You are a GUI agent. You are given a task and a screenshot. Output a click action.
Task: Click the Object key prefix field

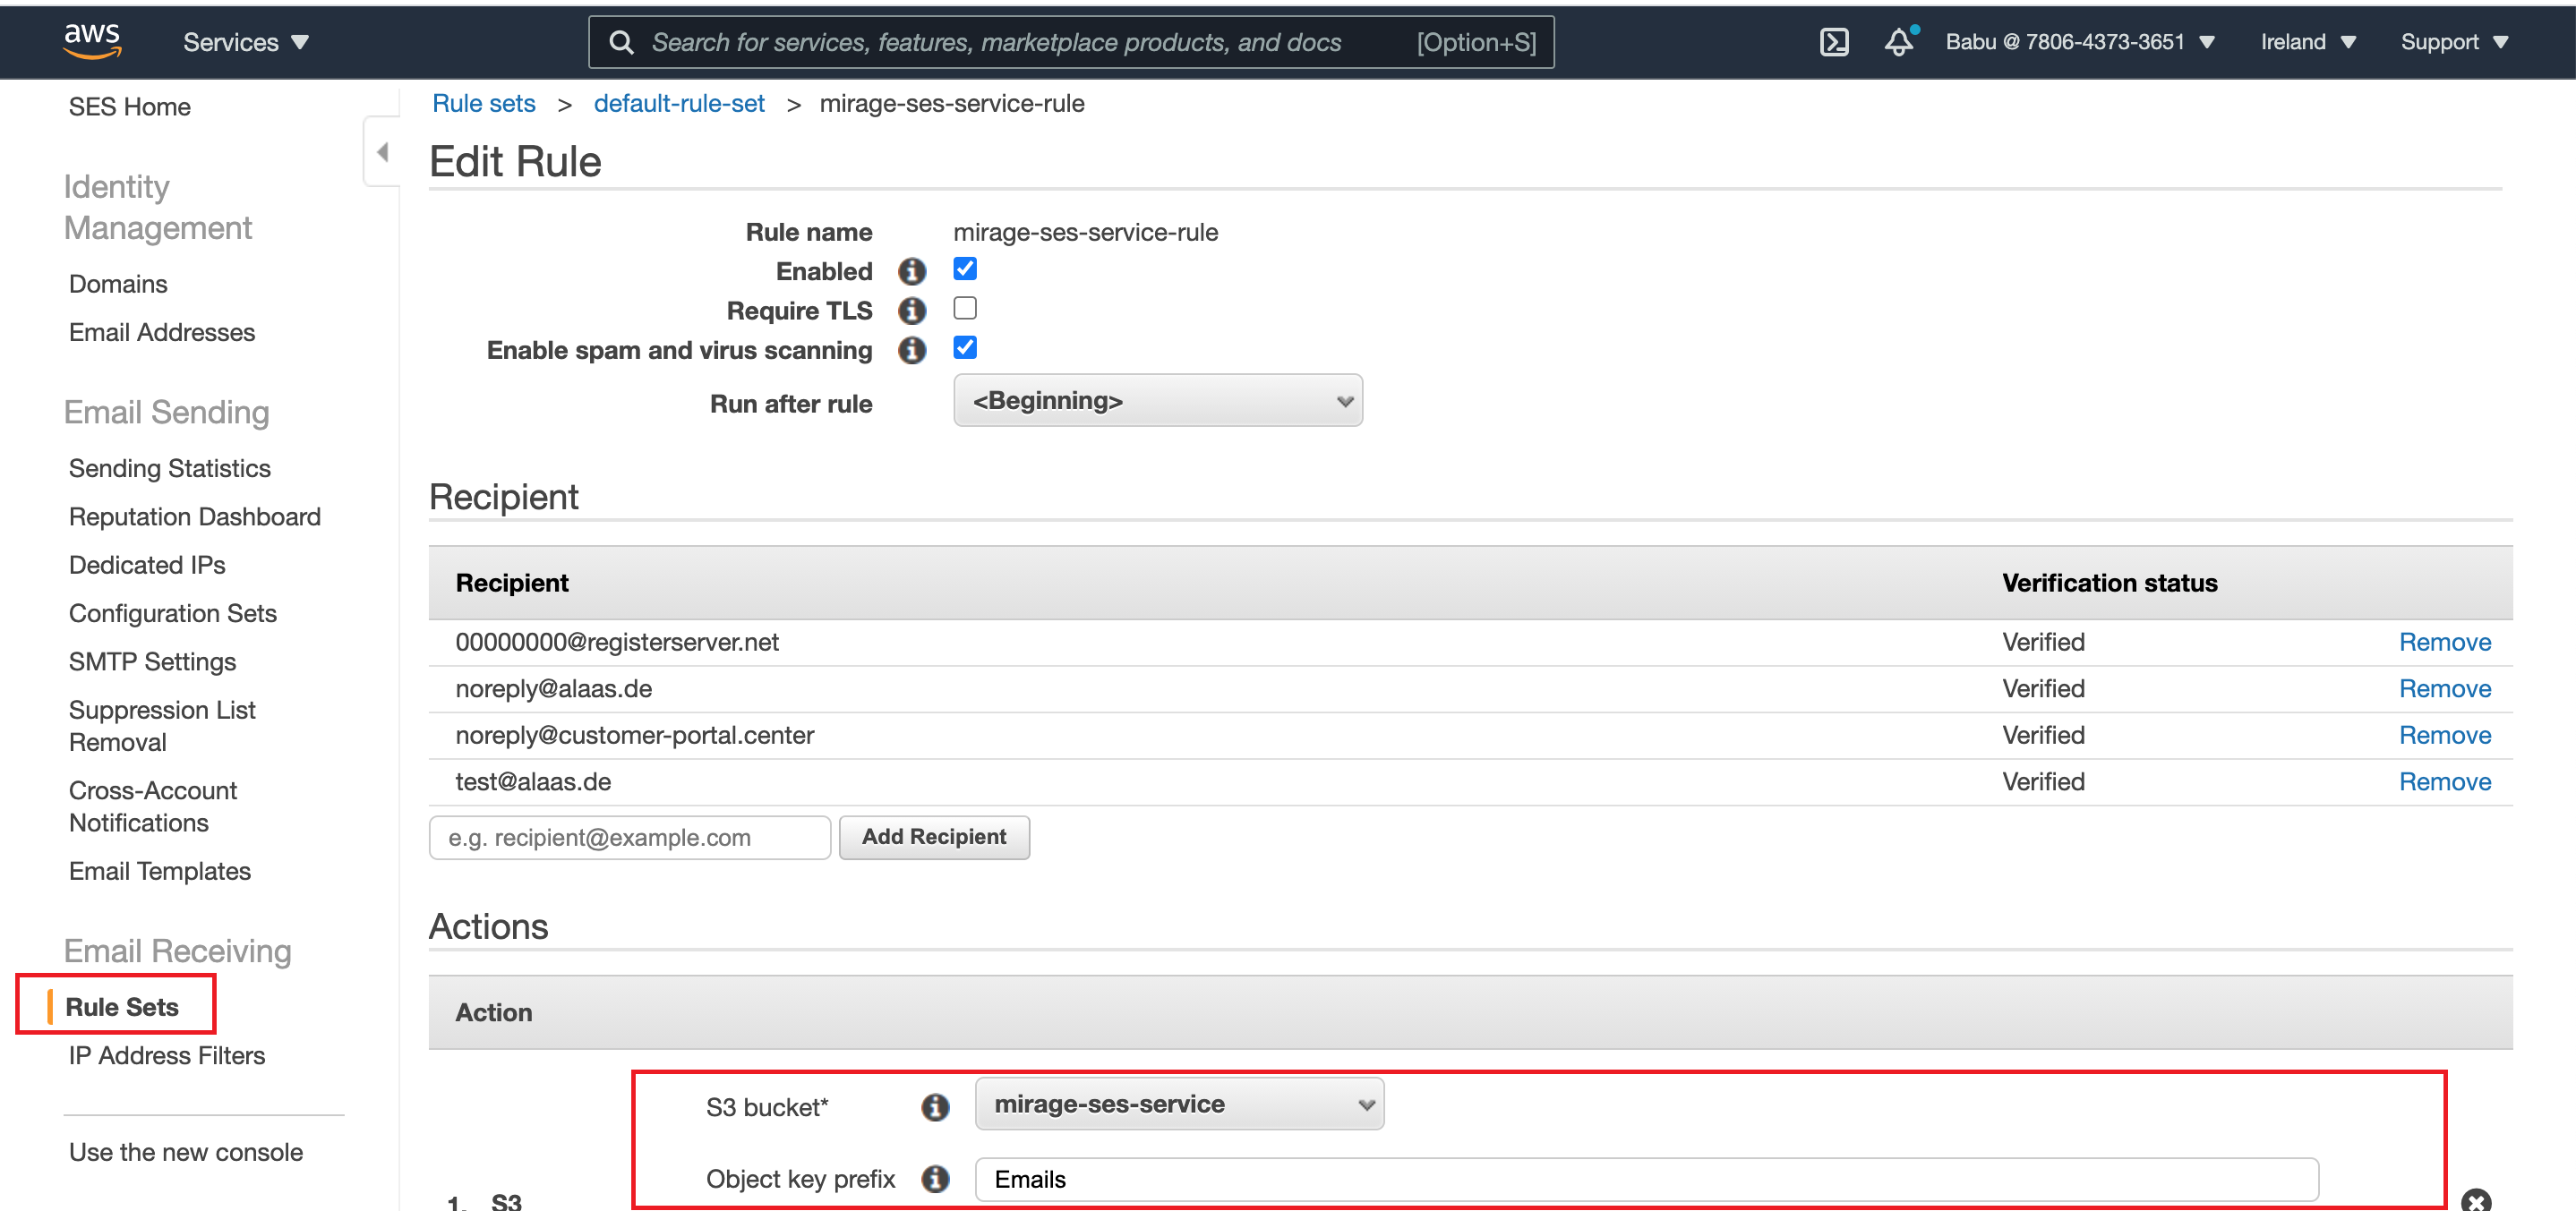1646,1179
